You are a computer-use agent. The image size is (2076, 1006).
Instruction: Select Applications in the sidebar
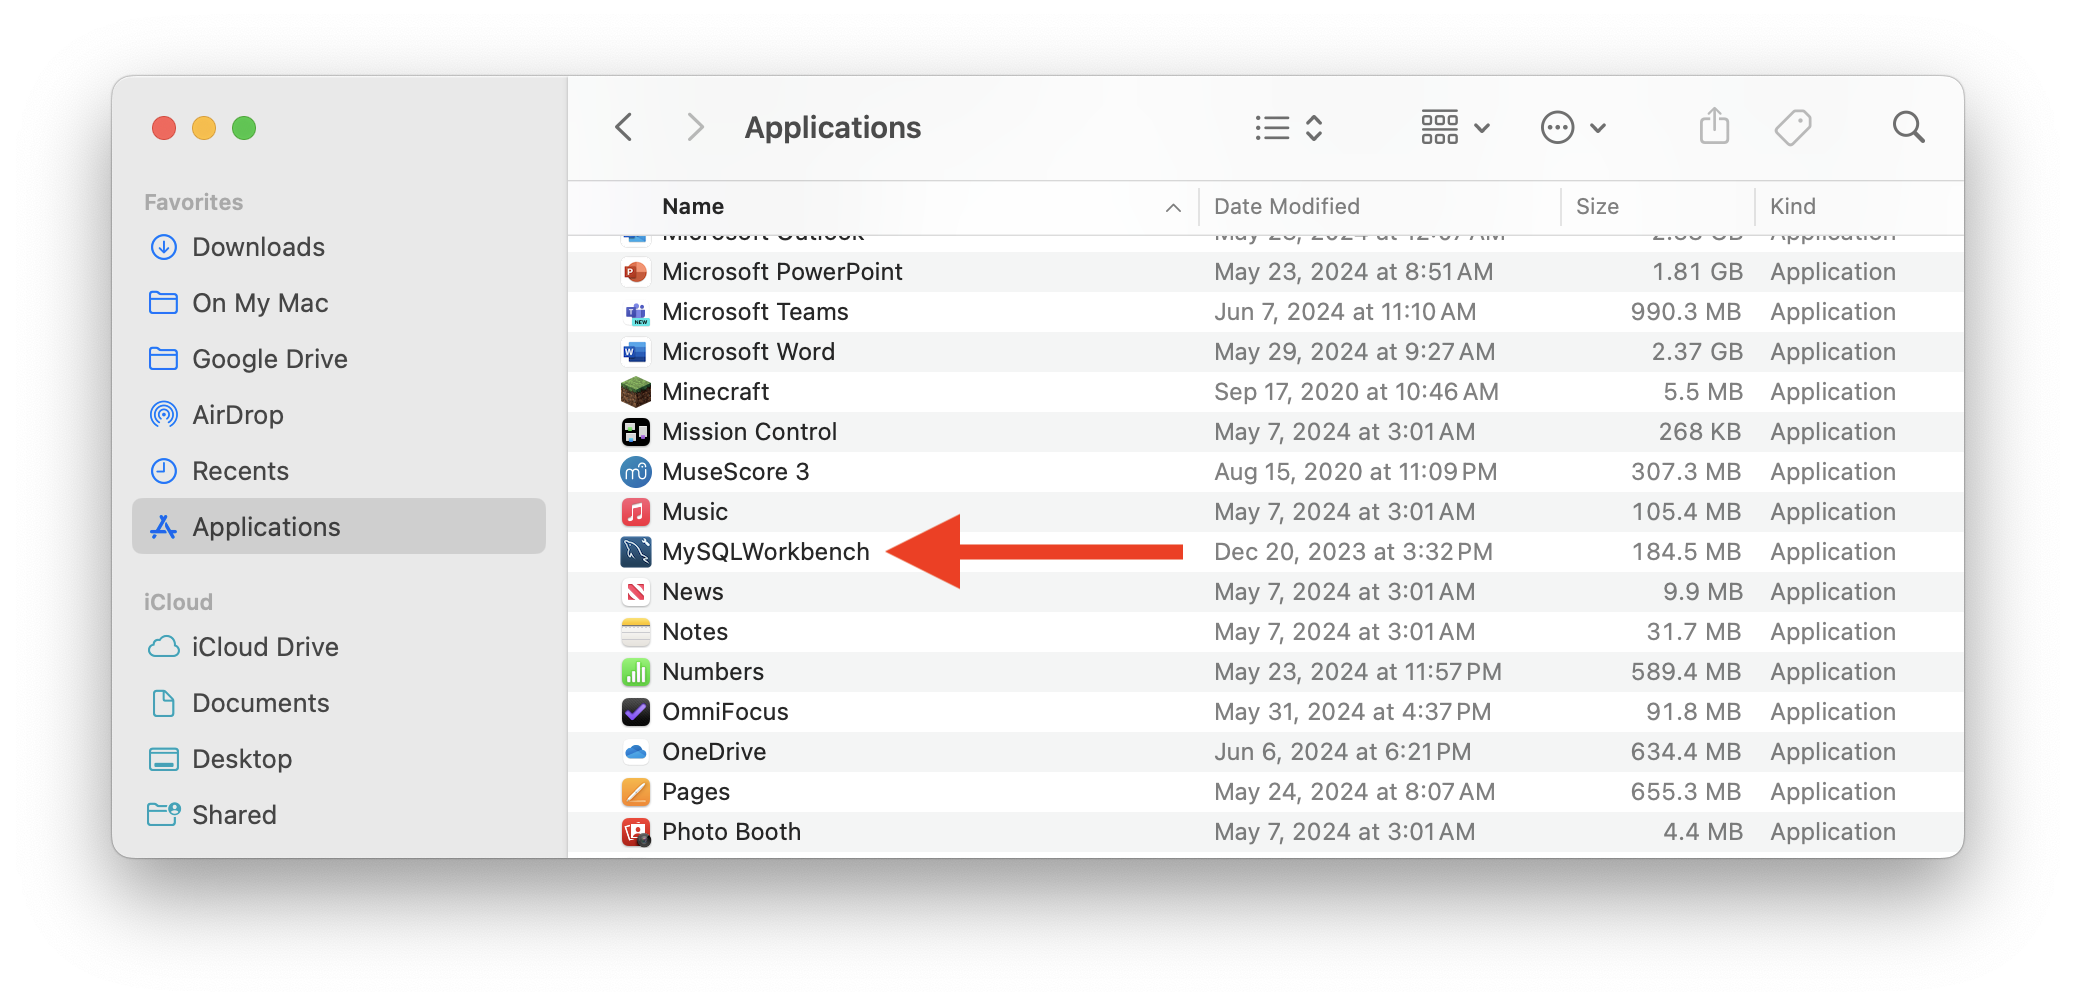coord(338,526)
